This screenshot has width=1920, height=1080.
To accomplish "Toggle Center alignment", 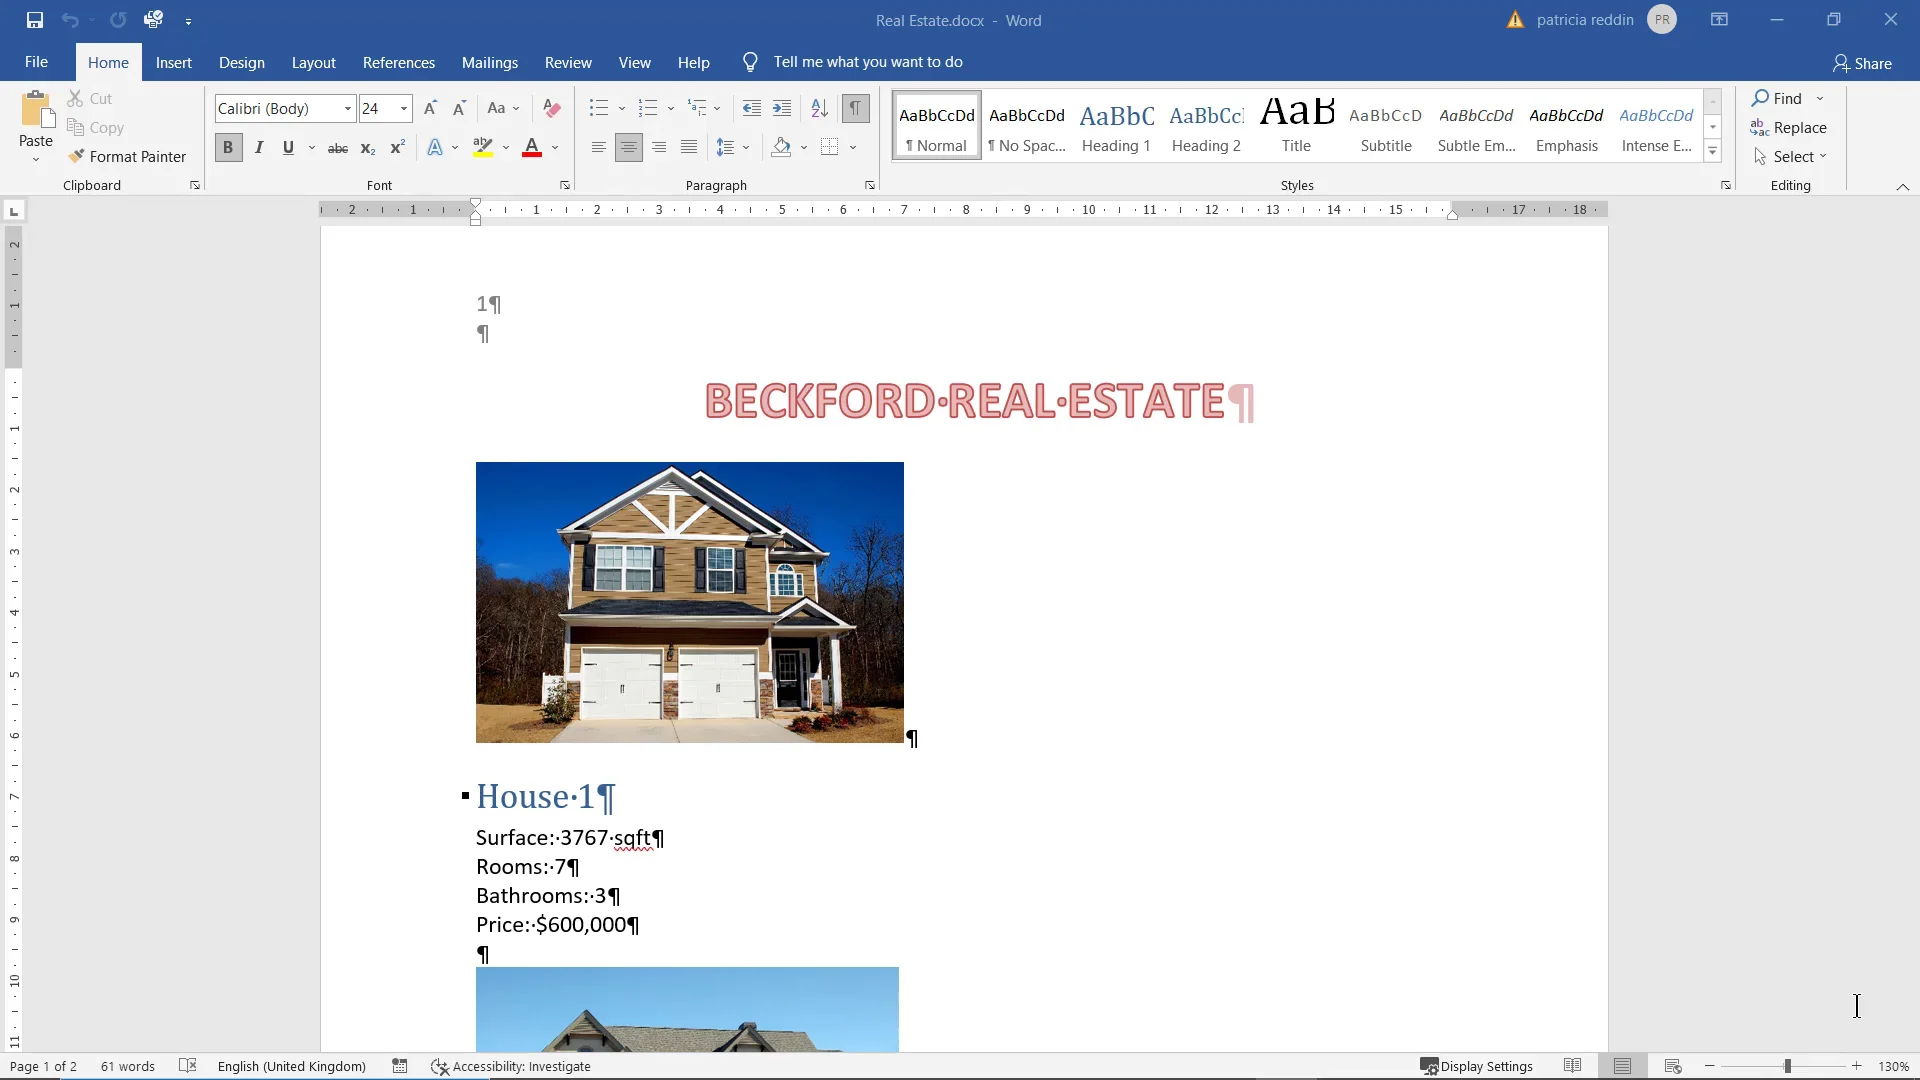I will (629, 148).
